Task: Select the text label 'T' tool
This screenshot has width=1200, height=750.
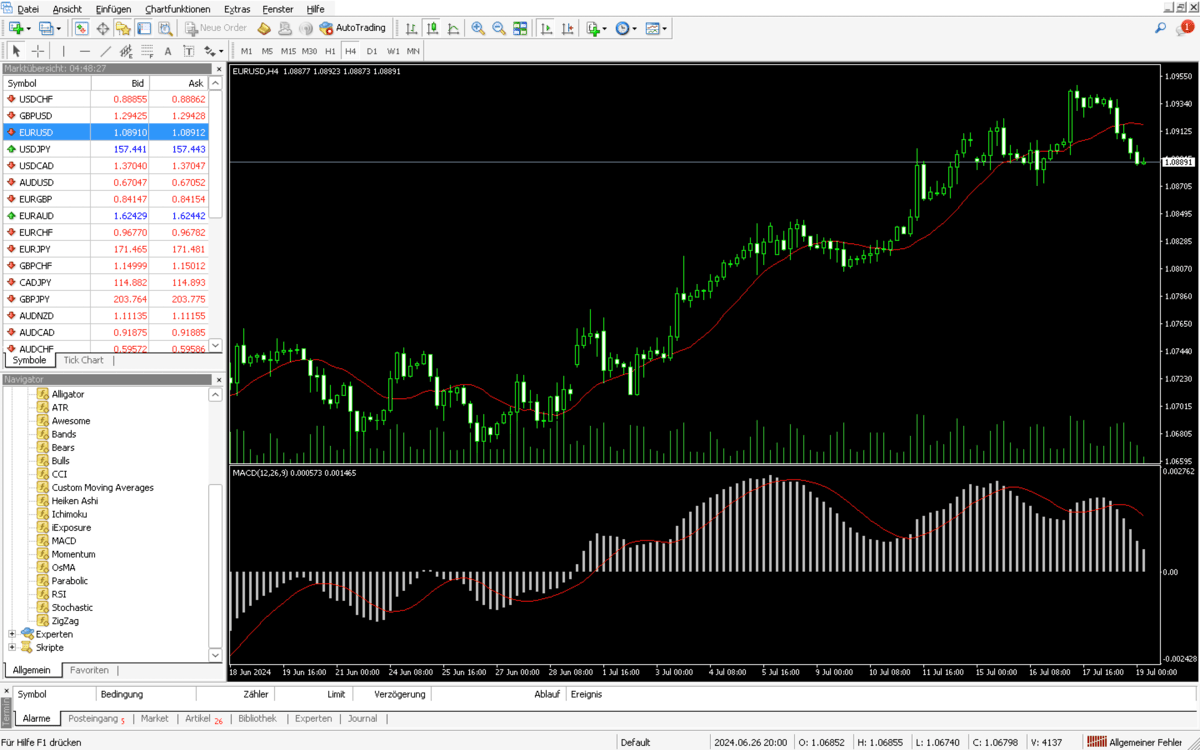Action: (188, 51)
